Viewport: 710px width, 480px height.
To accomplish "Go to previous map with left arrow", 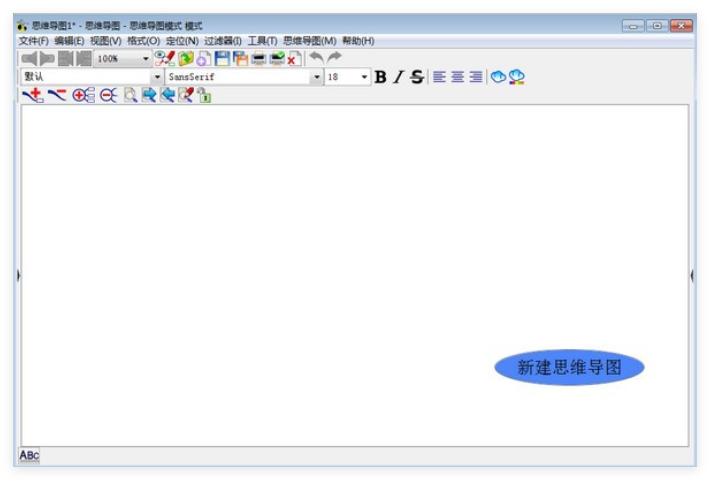I will [29, 58].
